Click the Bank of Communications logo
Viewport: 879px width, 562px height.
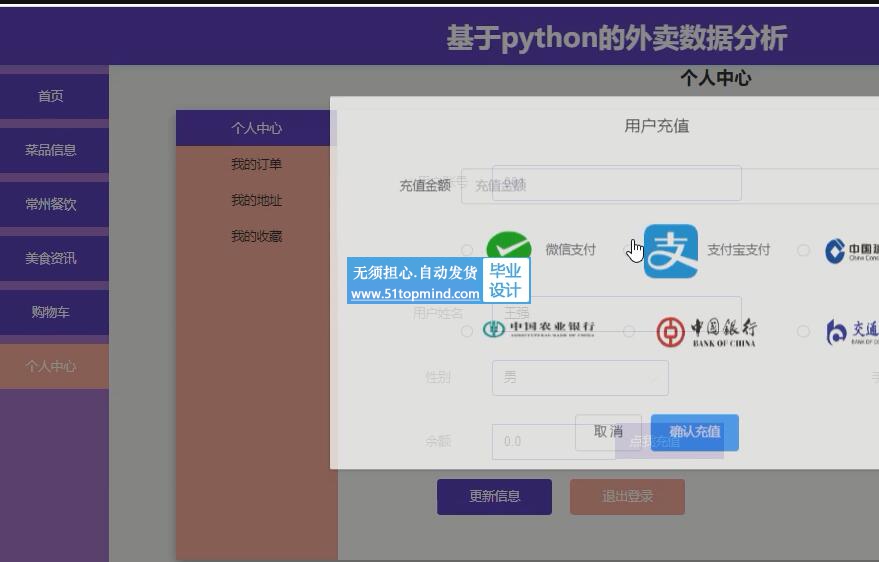852,332
